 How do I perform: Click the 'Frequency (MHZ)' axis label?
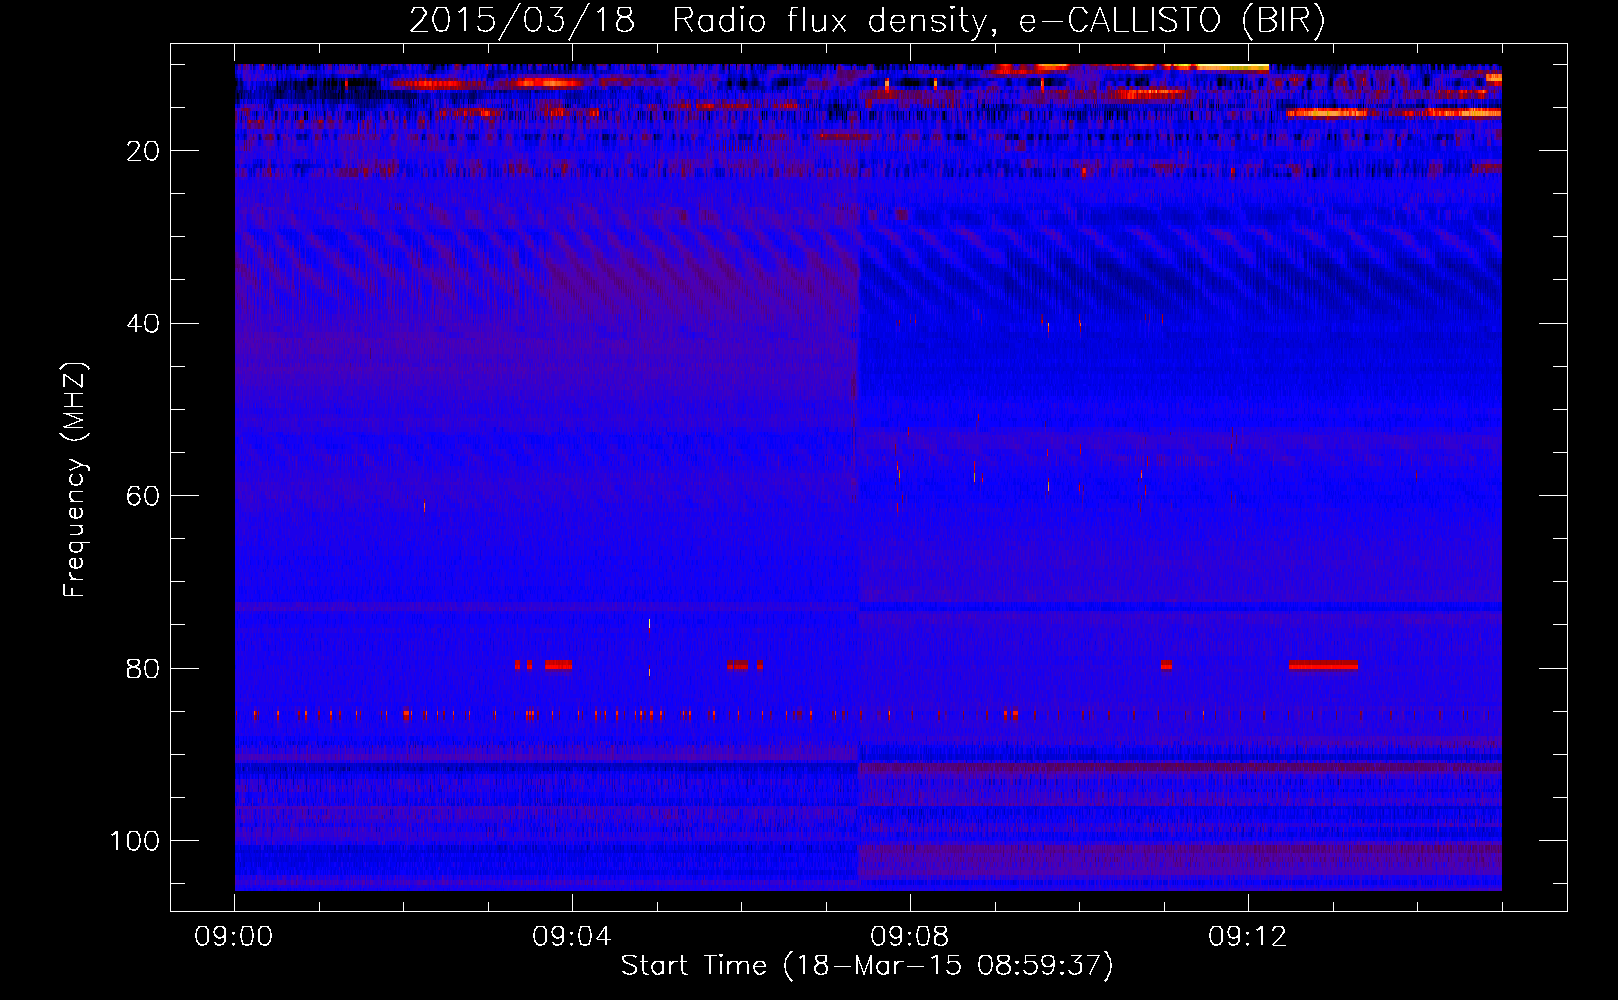coord(75,480)
